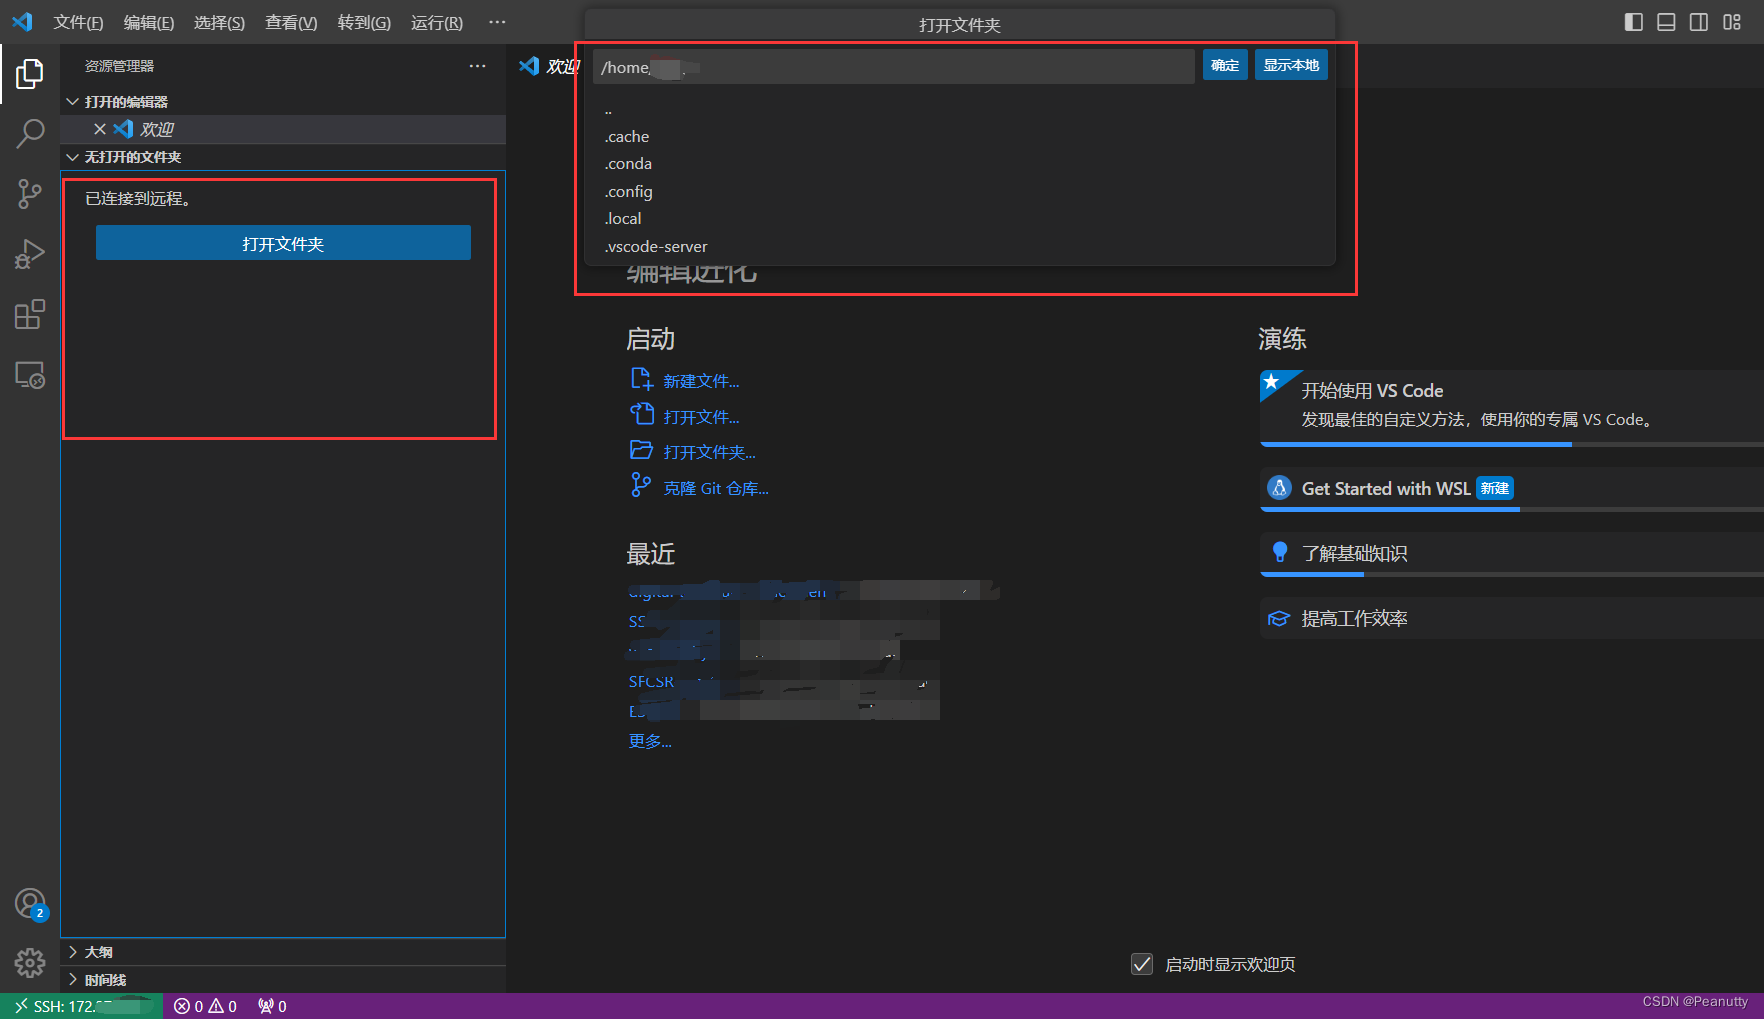This screenshot has height=1019, width=1764.
Task: Click the WSL penguin icon
Action: [x=1279, y=488]
